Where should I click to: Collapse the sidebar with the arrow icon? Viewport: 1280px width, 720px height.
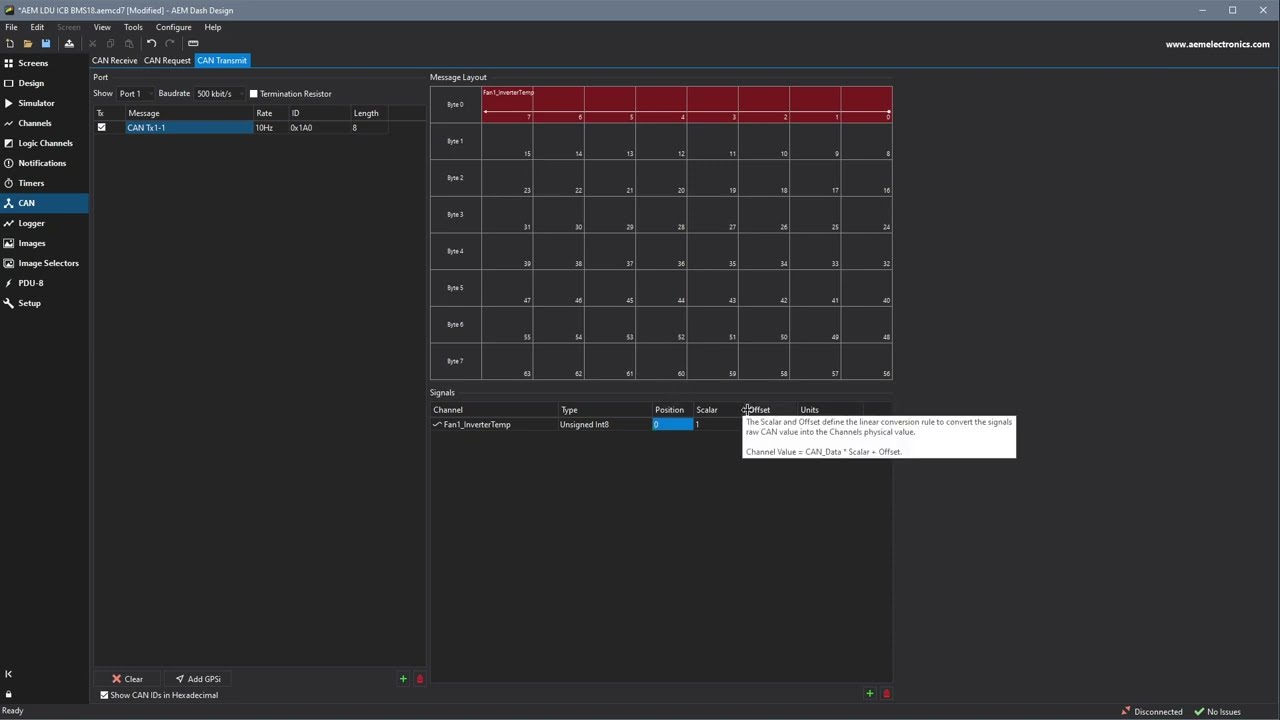[8, 674]
